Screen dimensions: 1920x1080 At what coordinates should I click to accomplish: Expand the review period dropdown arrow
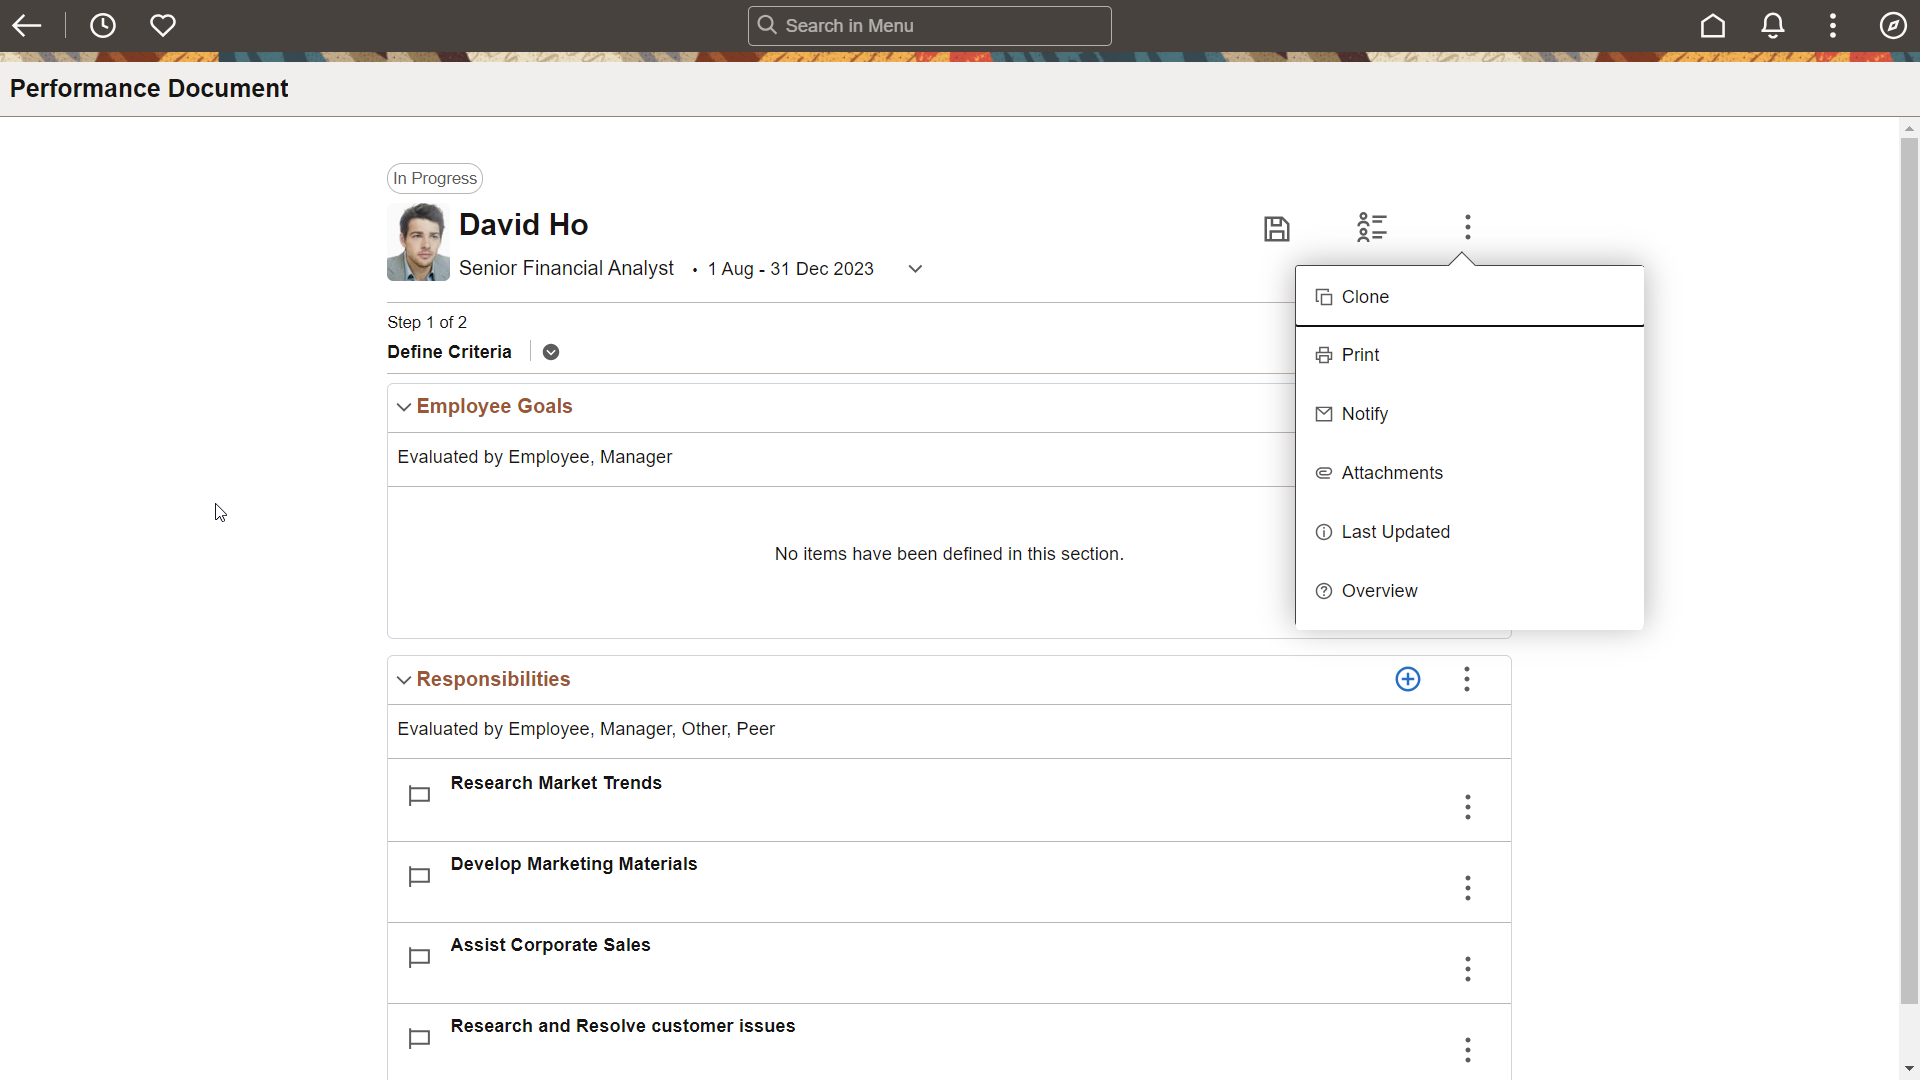pyautogui.click(x=915, y=269)
